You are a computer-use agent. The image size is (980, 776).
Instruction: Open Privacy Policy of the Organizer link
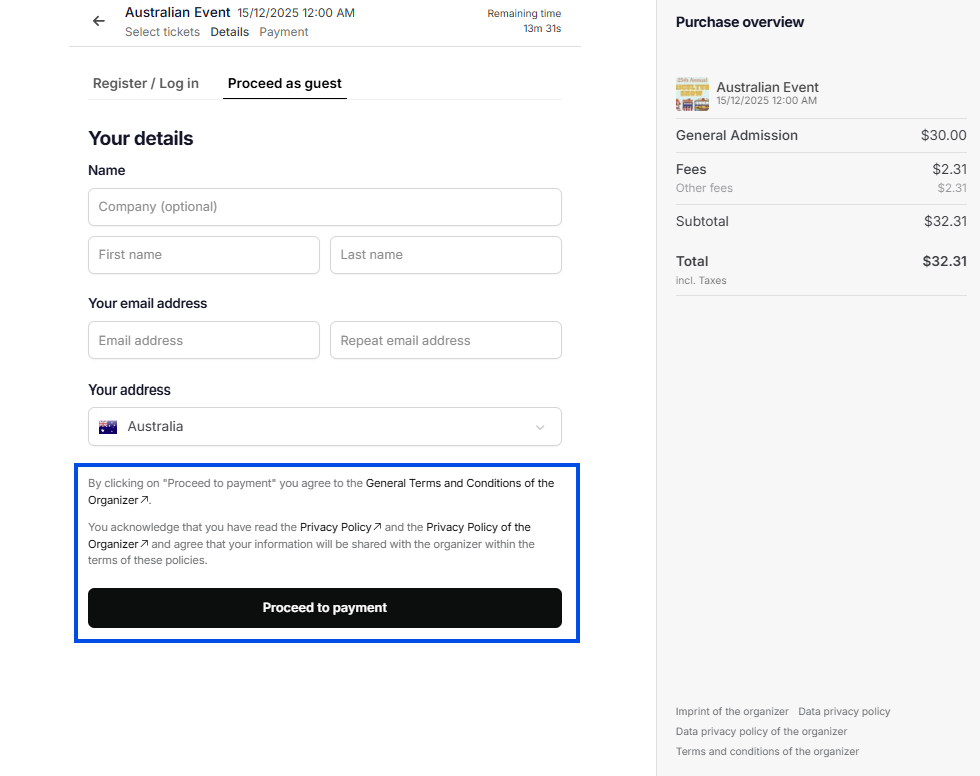pyautogui.click(x=478, y=527)
